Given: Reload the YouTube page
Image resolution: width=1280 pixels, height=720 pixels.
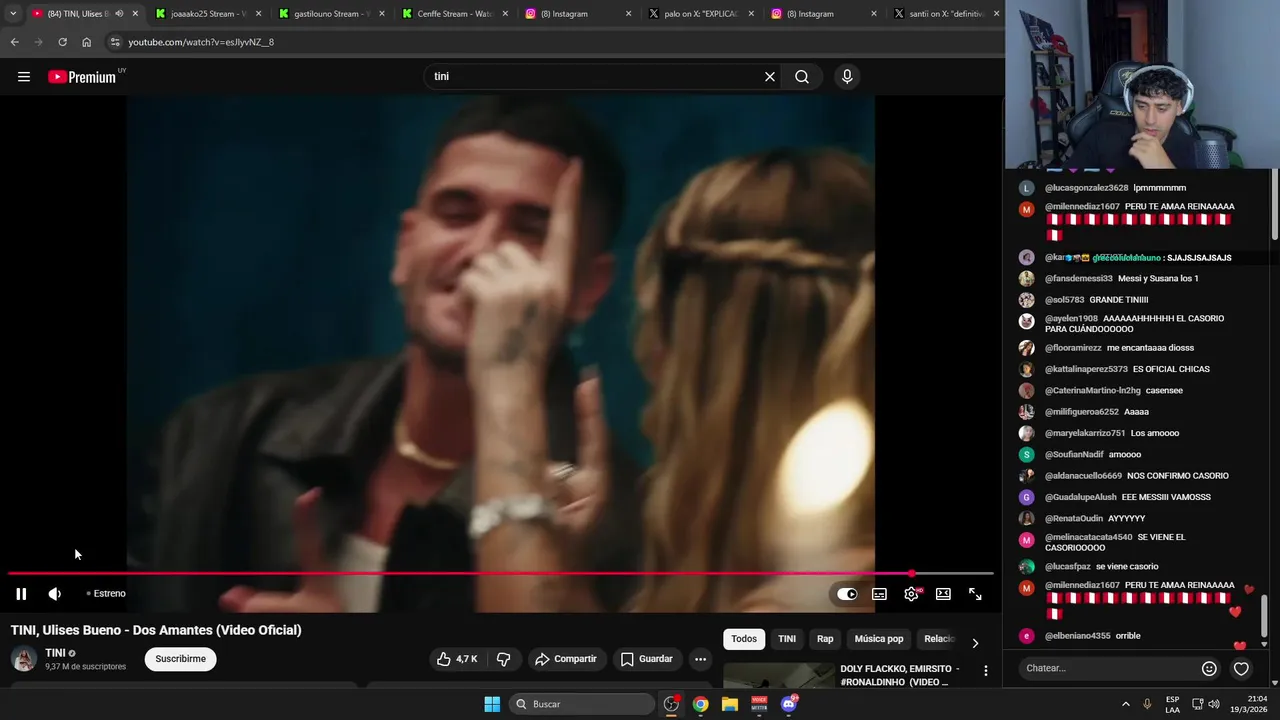Looking at the screenshot, I should (x=62, y=42).
